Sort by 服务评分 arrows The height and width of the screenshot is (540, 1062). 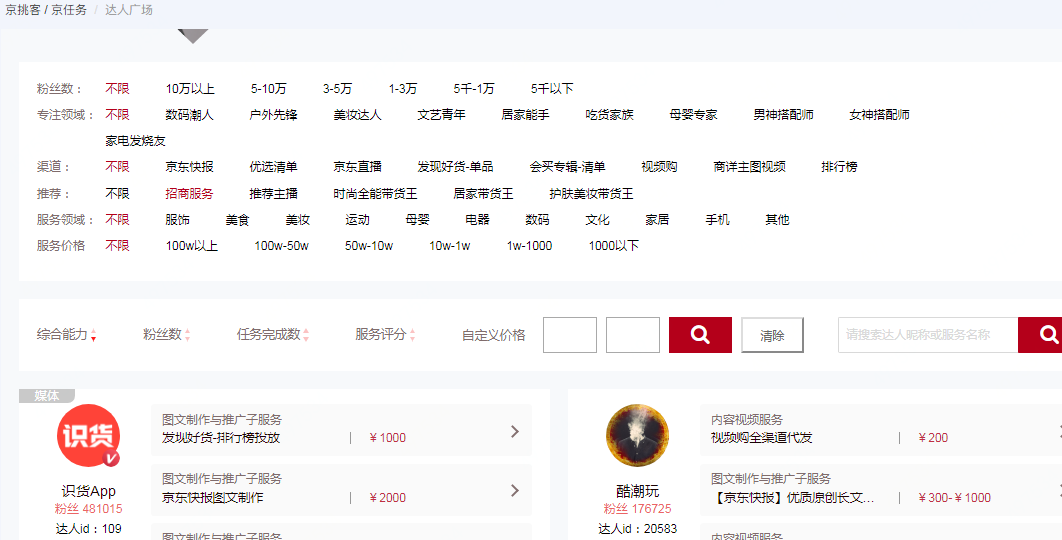(412, 335)
